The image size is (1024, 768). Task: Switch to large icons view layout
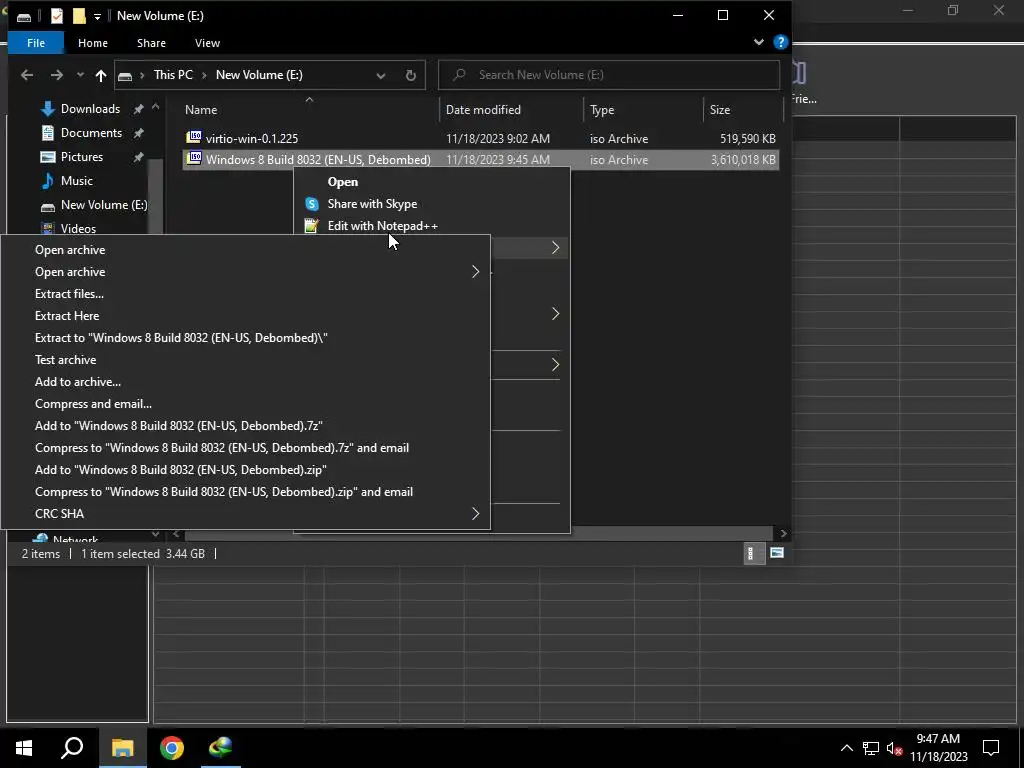coord(776,553)
